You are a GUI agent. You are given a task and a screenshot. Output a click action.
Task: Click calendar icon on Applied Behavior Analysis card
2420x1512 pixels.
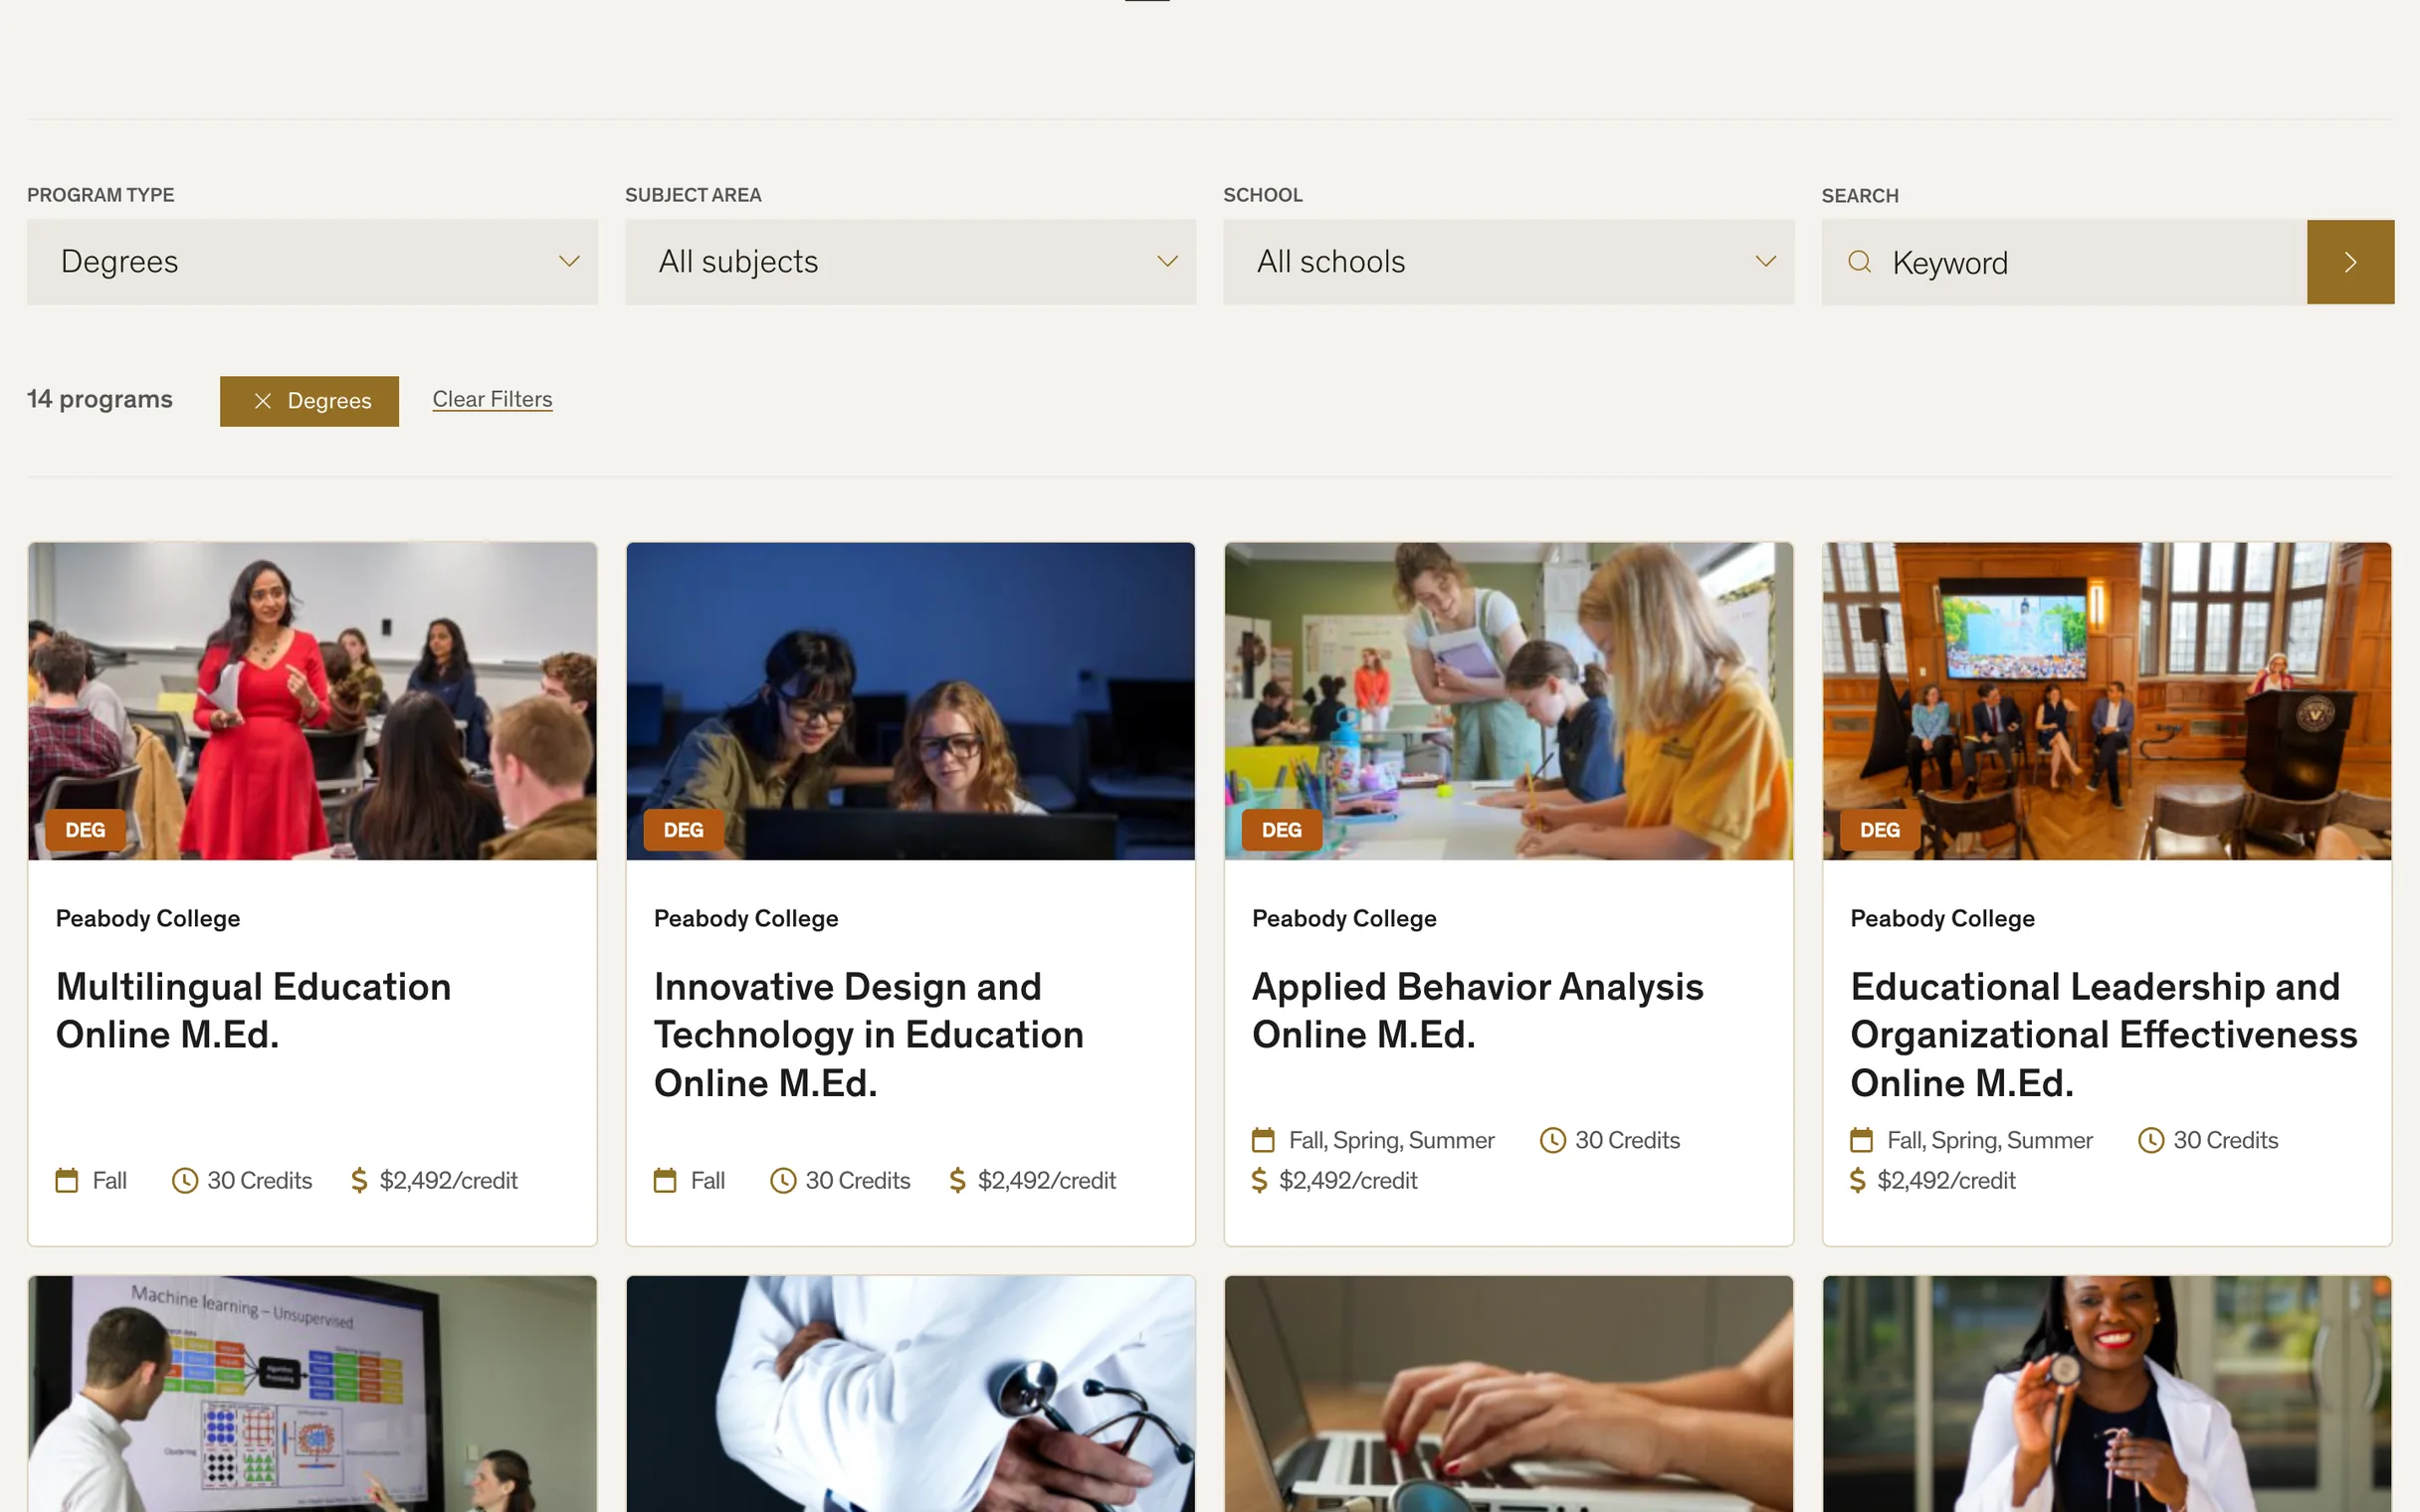coord(1263,1141)
